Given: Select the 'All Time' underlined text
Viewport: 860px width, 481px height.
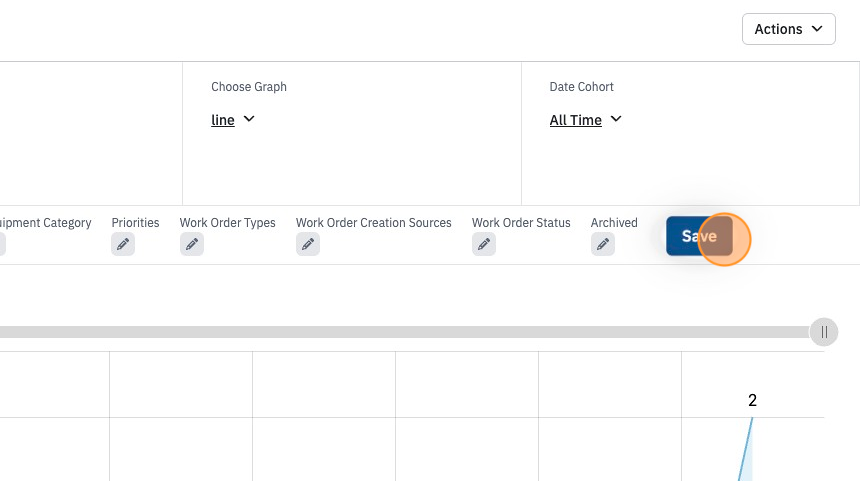Looking at the screenshot, I should pos(575,120).
